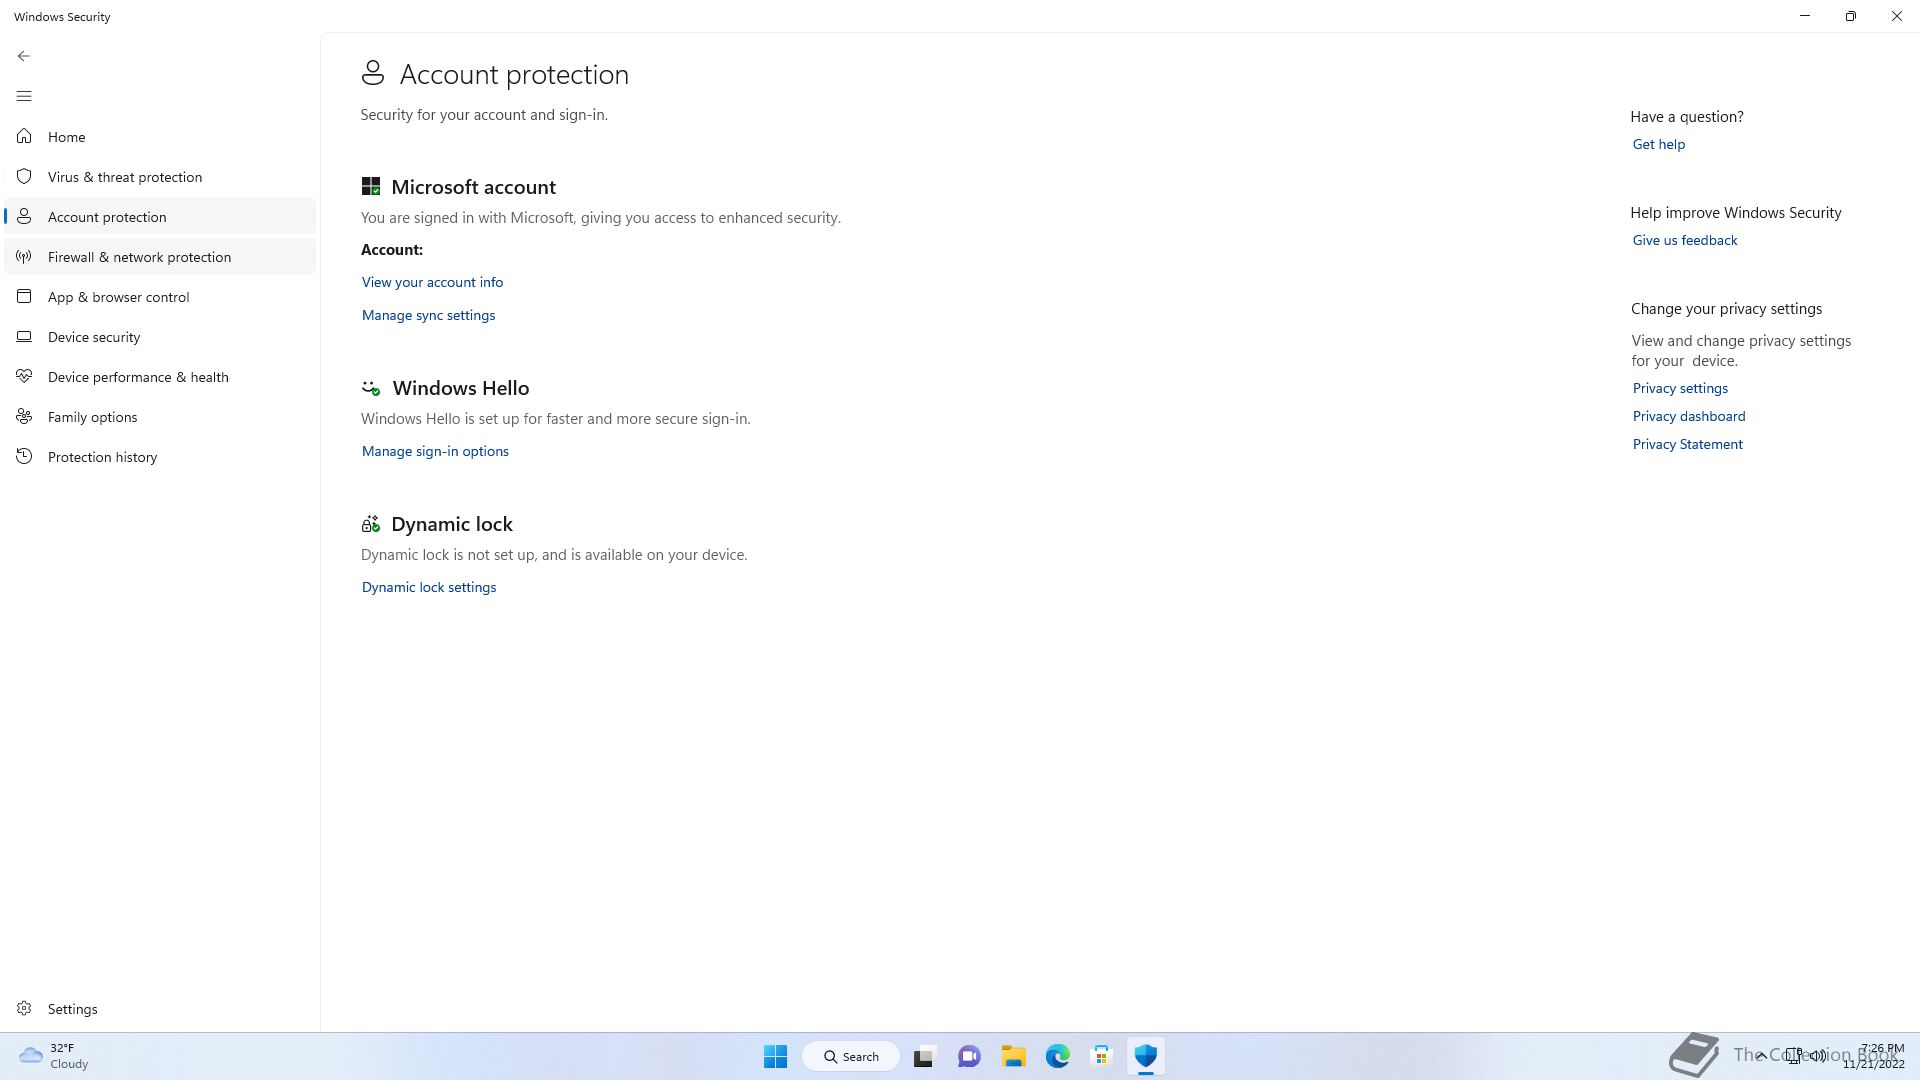Viewport: 1920px width, 1080px height.
Task: Open quick settings via the volume icon
Action: pyautogui.click(x=1817, y=1056)
